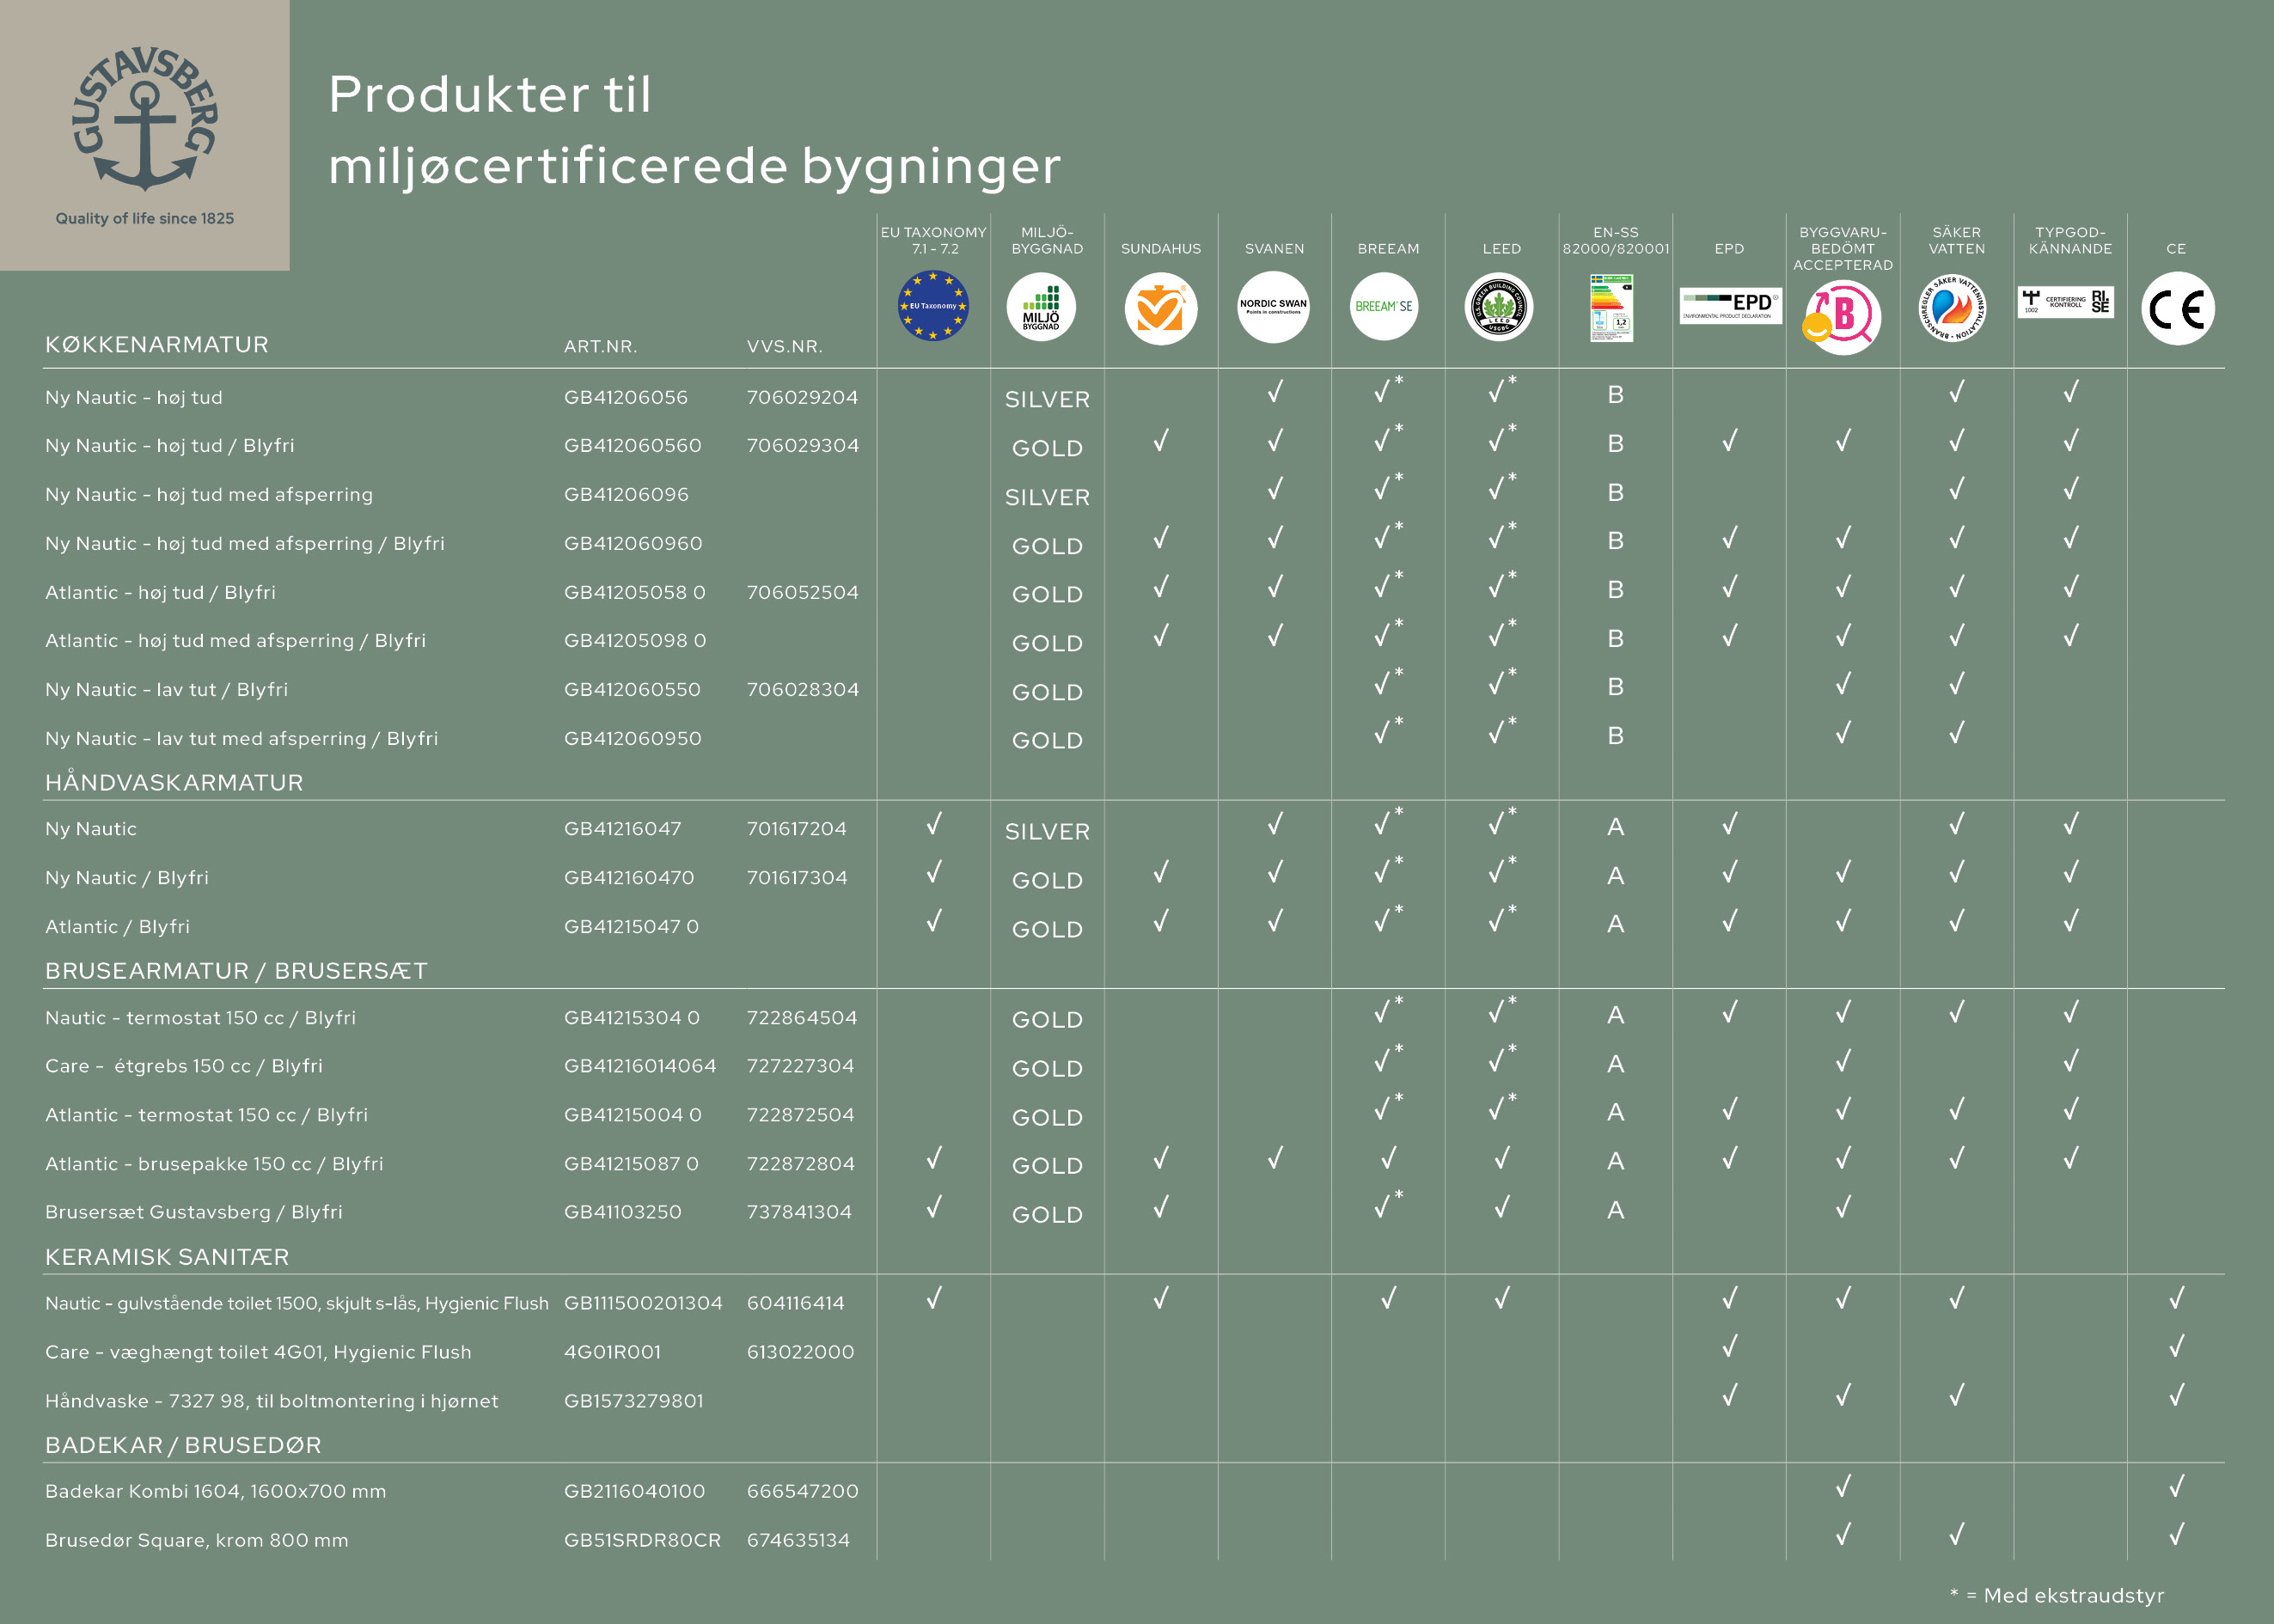Click the KØKKENARMATUR section heading
2274x1624 pixels.
[157, 344]
